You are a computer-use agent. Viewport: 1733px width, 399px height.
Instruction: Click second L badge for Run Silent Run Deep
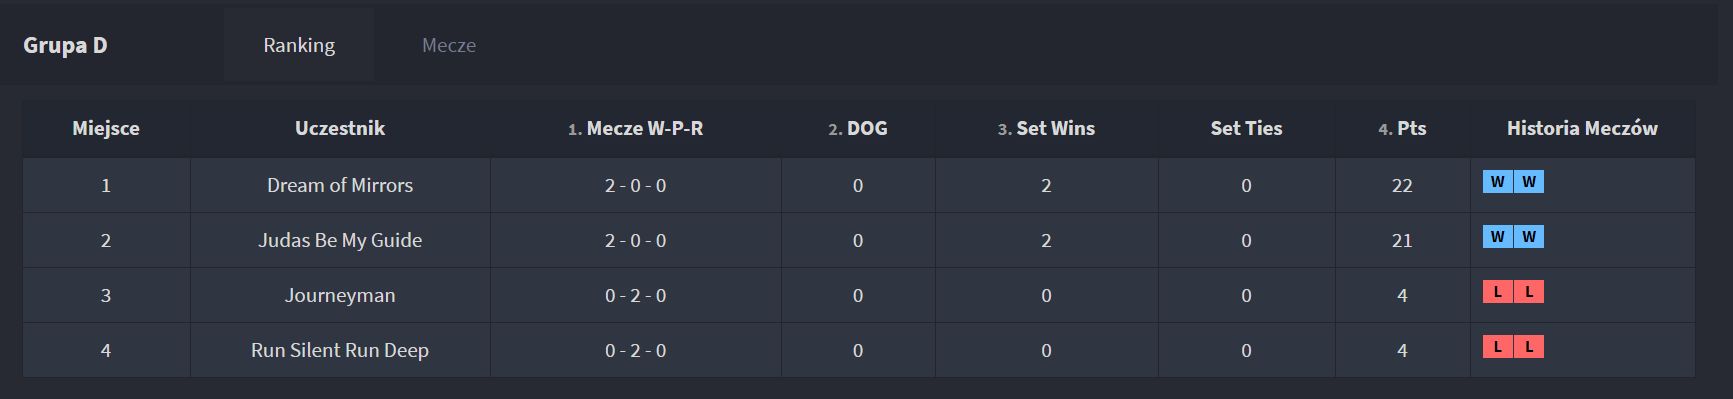coord(1529,347)
